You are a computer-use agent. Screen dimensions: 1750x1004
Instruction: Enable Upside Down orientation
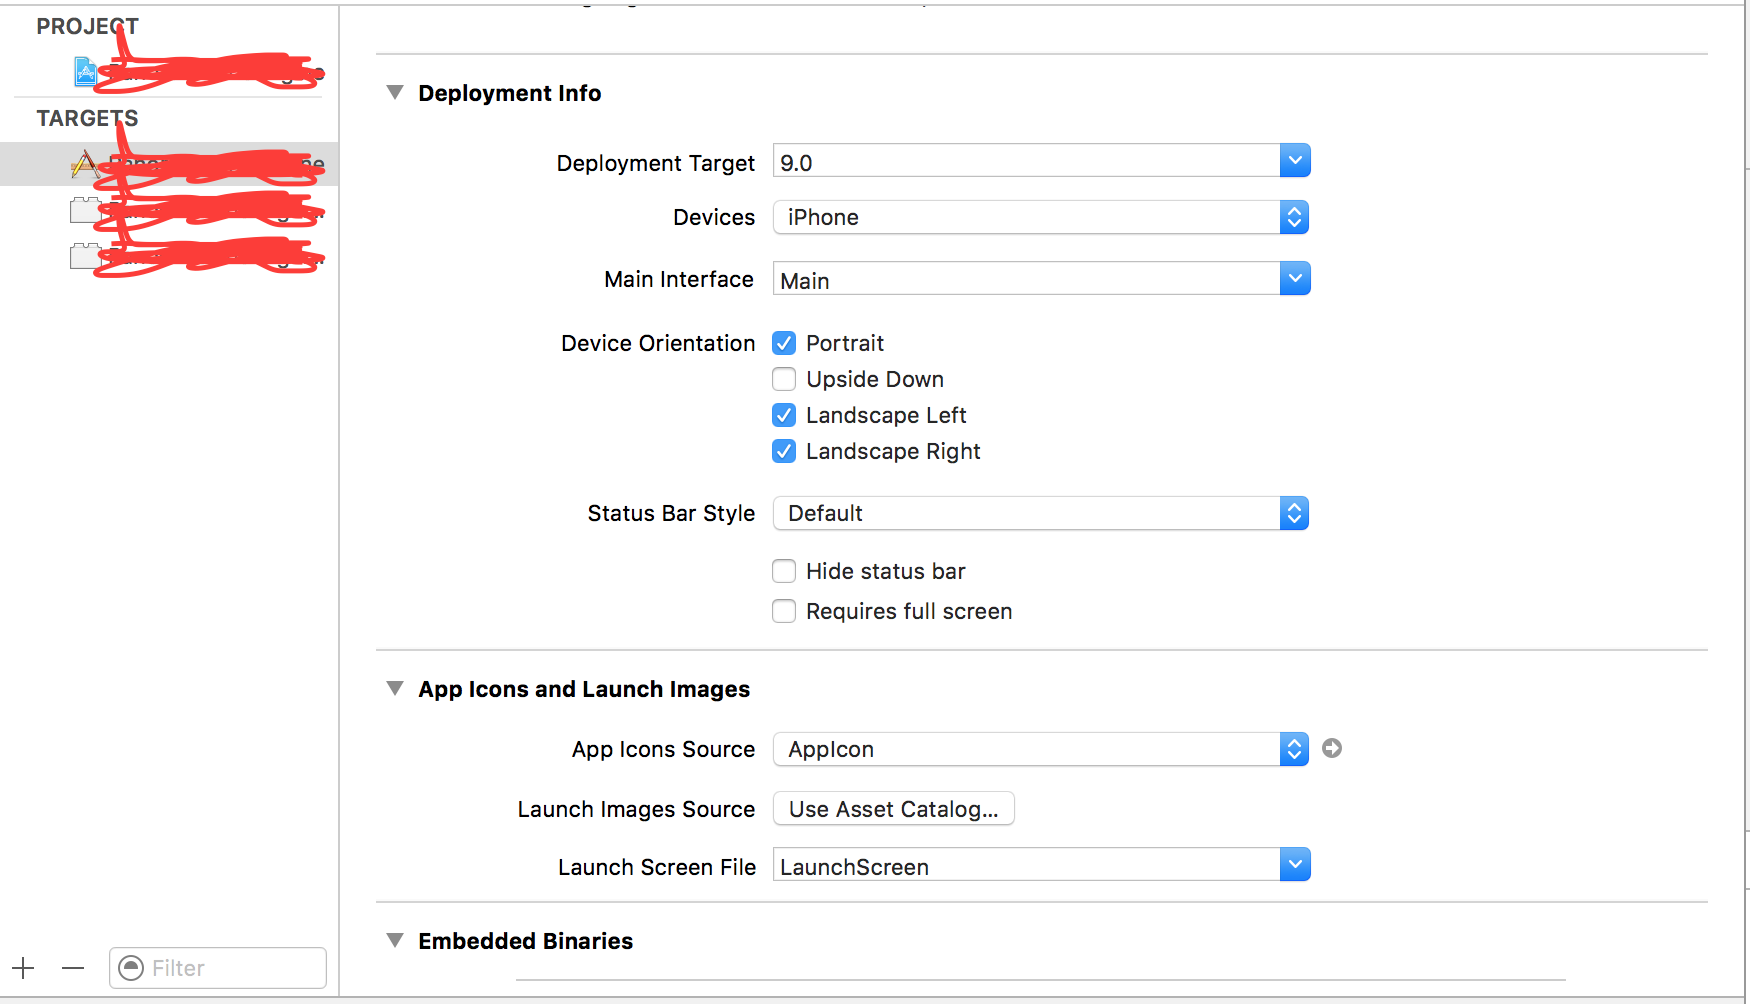click(x=784, y=379)
